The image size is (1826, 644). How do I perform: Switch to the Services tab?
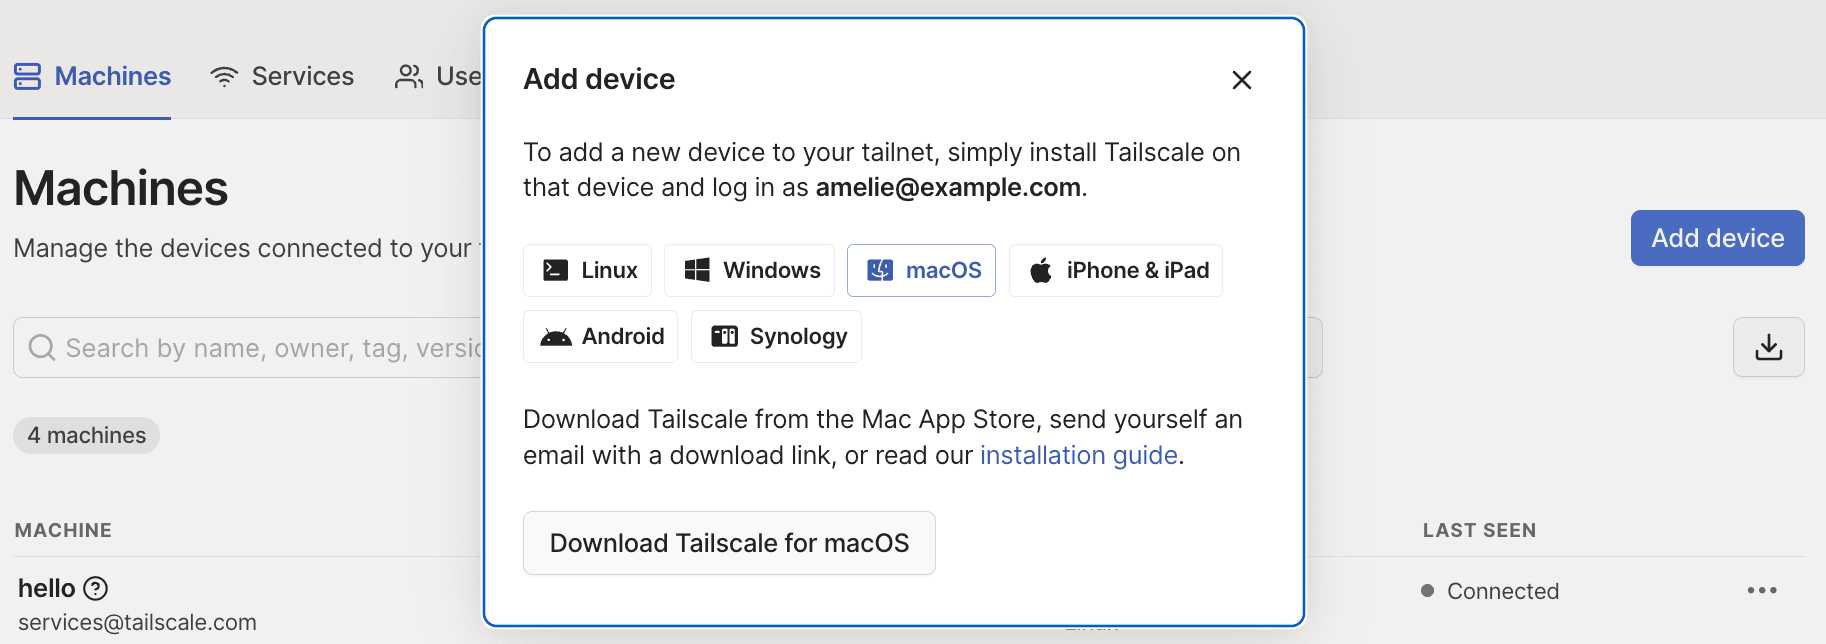283,75
